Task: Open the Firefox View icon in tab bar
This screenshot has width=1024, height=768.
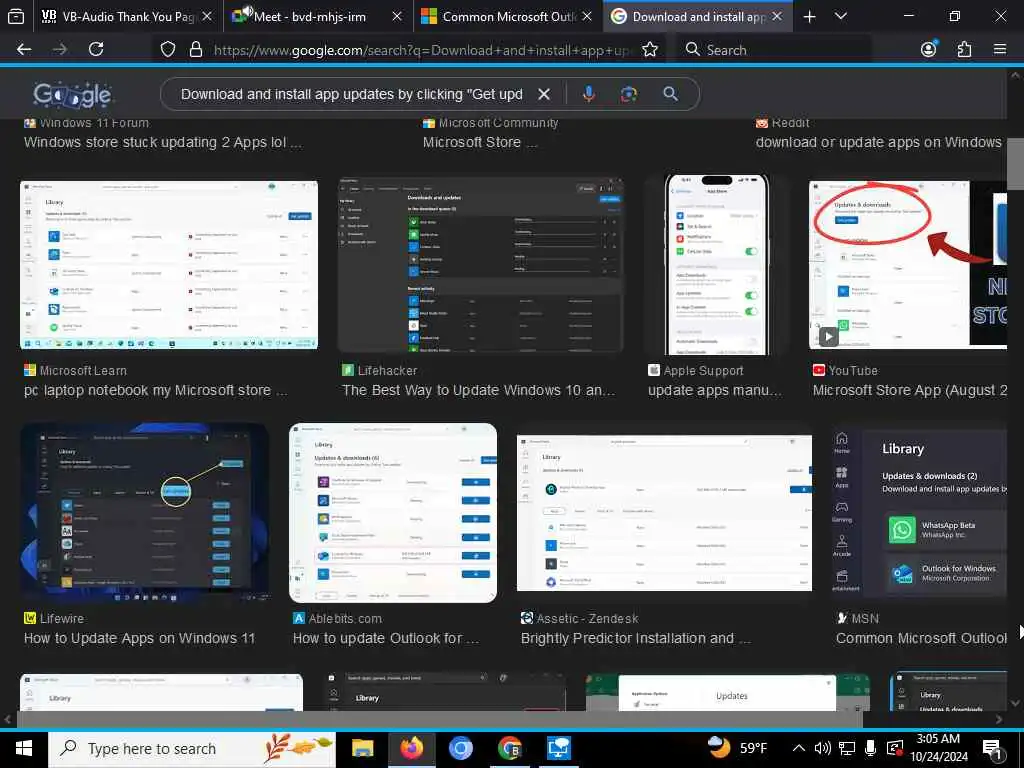Action: [x=16, y=16]
